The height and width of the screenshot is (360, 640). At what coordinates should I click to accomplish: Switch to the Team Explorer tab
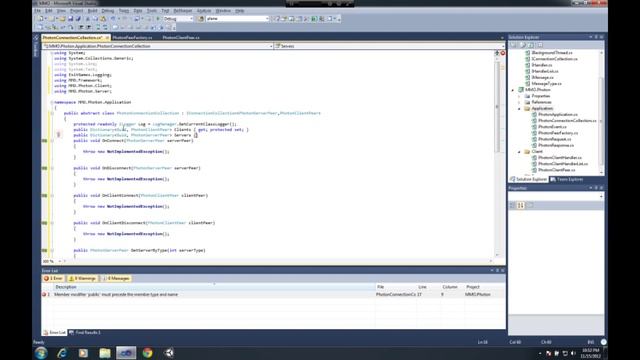pos(567,180)
